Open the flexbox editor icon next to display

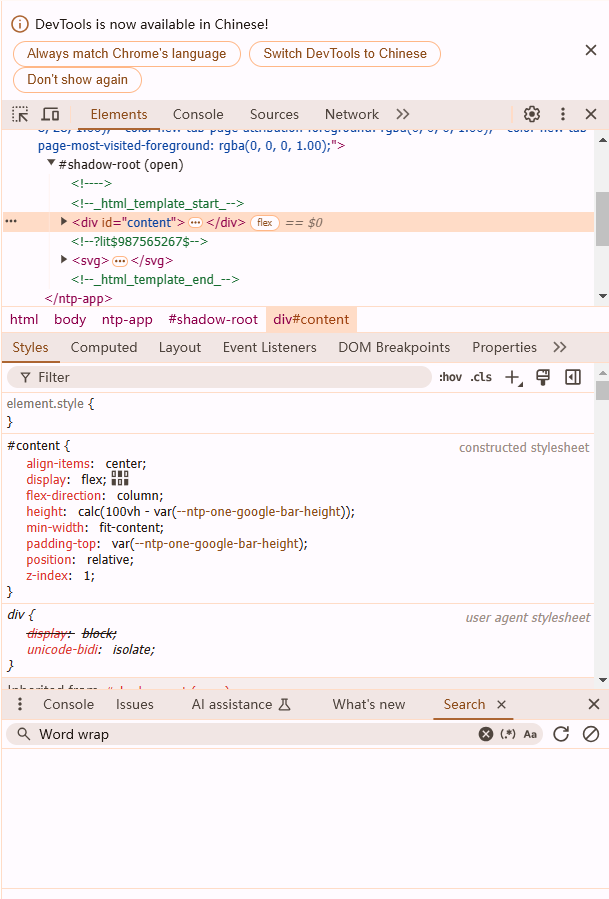point(120,478)
